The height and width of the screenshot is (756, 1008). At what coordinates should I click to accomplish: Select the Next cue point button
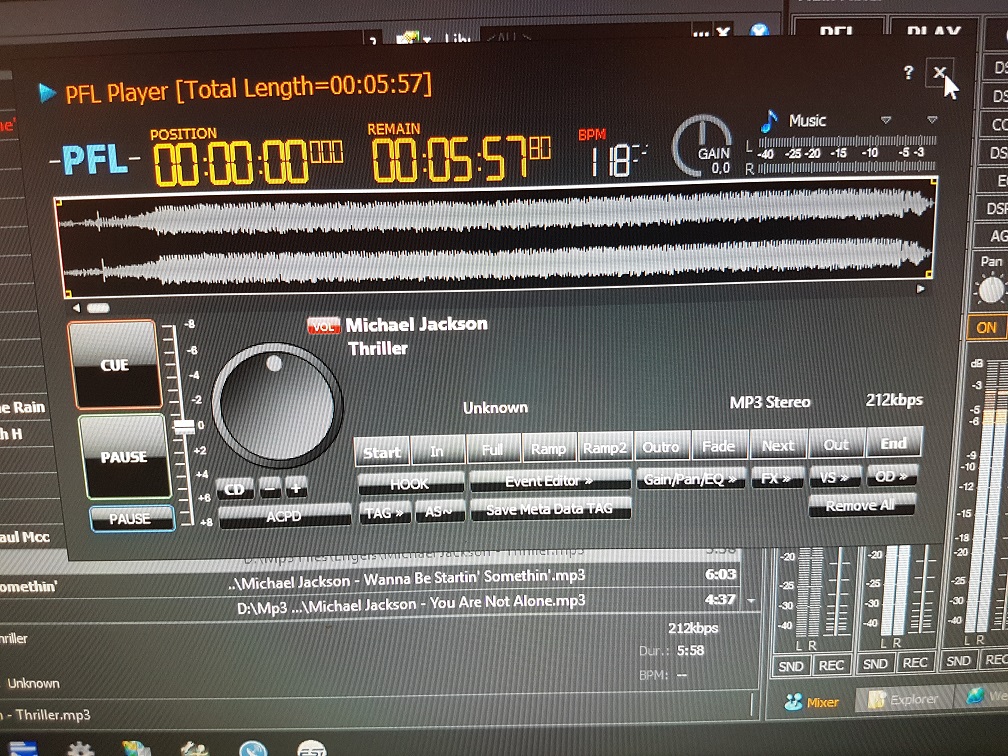point(777,444)
